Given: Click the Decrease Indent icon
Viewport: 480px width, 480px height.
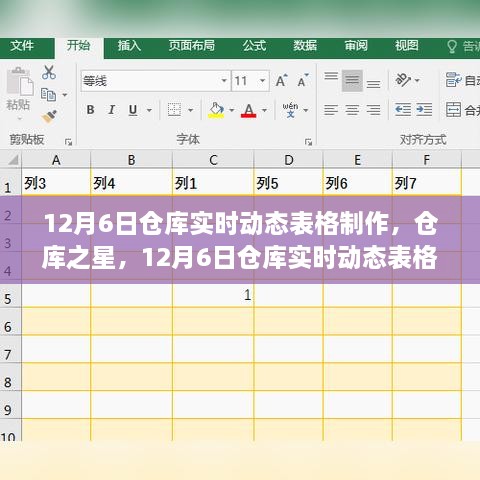Looking at the screenshot, I should (403, 109).
